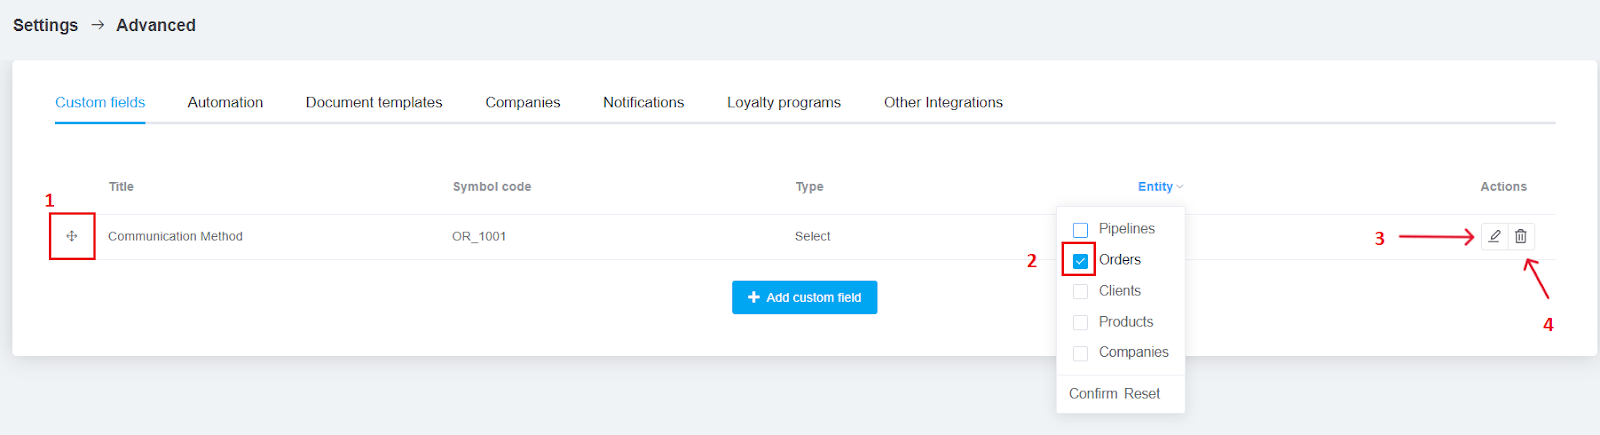Open the Document templates tab
This screenshot has width=1600, height=435.
point(374,102)
